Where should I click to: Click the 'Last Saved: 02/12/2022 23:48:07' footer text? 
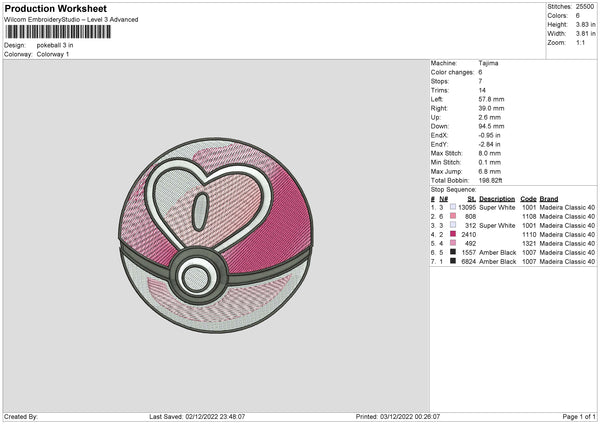197,416
